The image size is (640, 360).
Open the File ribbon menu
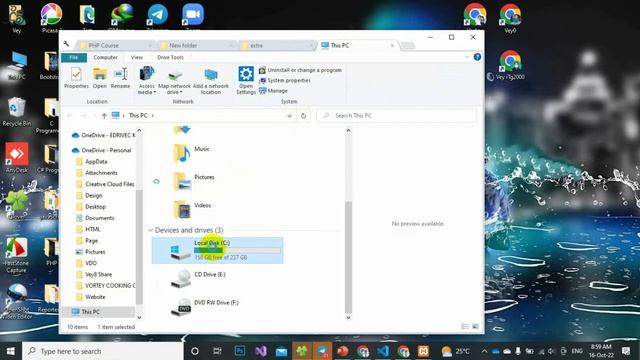pos(73,58)
